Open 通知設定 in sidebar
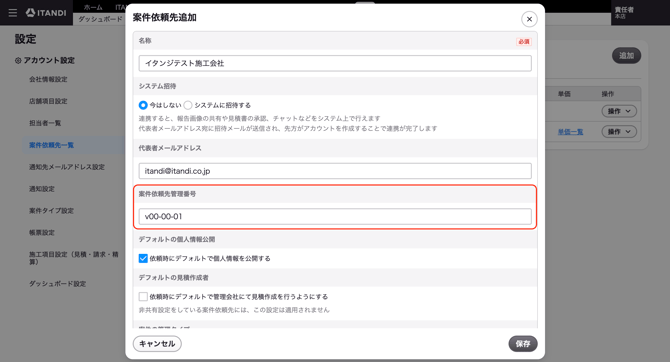This screenshot has height=362, width=670. tap(41, 189)
